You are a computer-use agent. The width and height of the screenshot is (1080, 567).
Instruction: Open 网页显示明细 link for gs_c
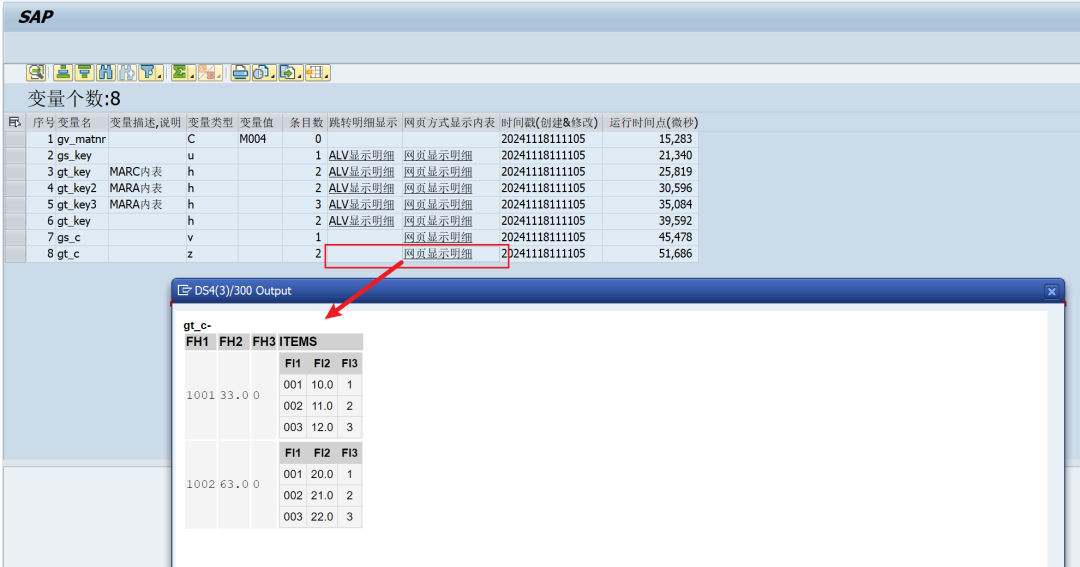click(438, 238)
